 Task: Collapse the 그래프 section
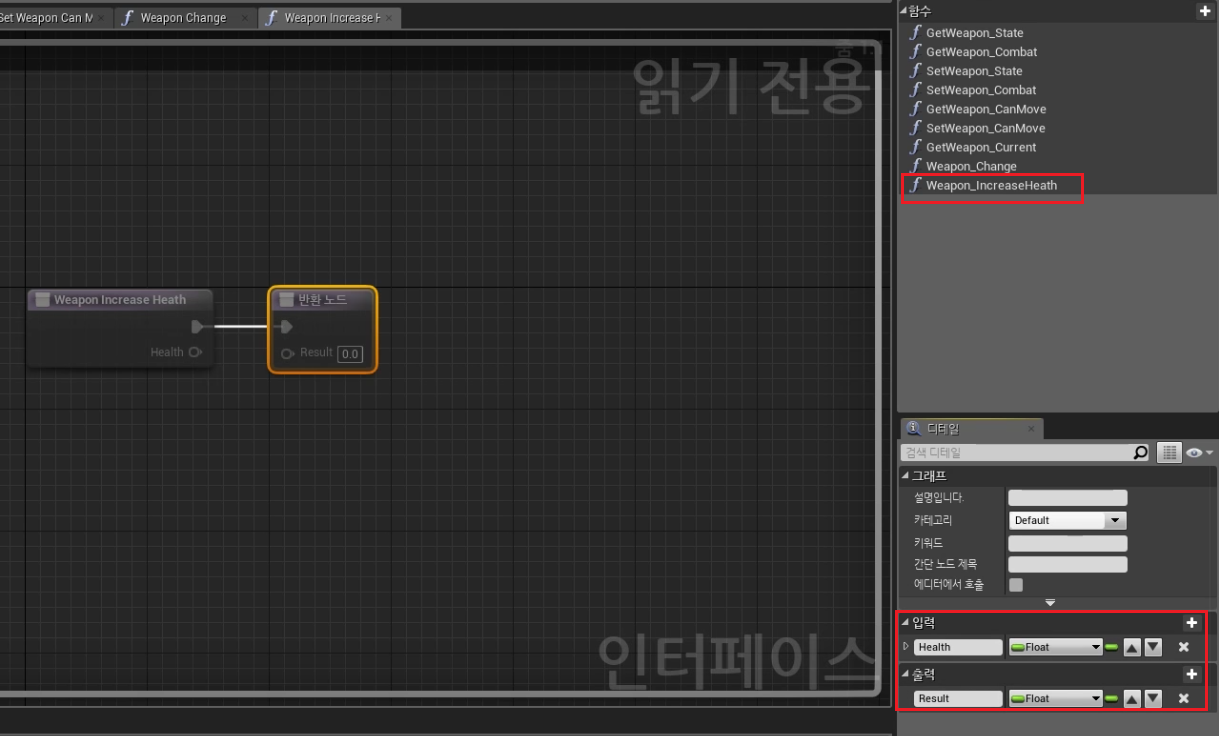tap(905, 476)
